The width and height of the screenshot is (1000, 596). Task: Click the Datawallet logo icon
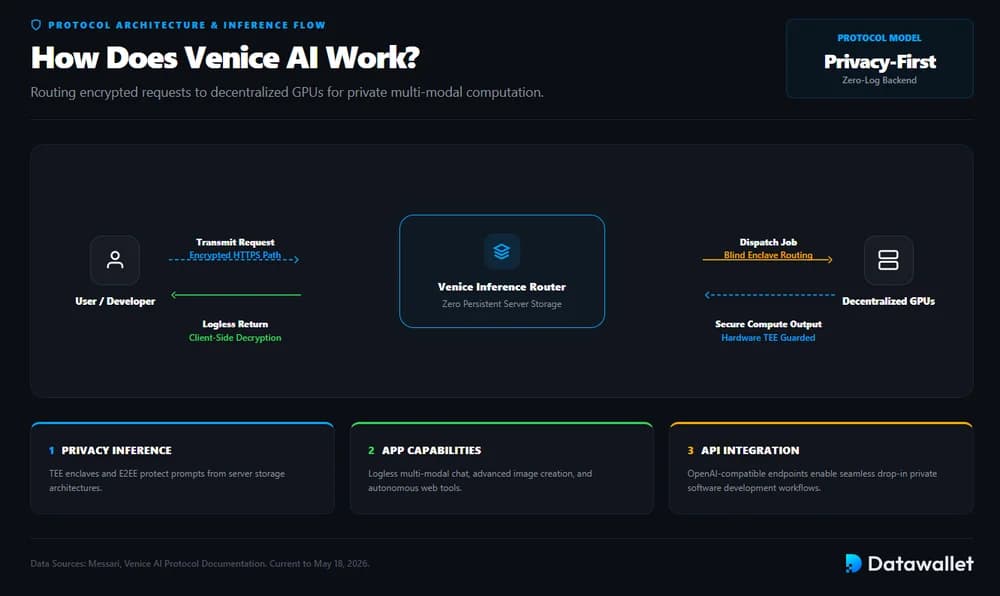point(853,563)
